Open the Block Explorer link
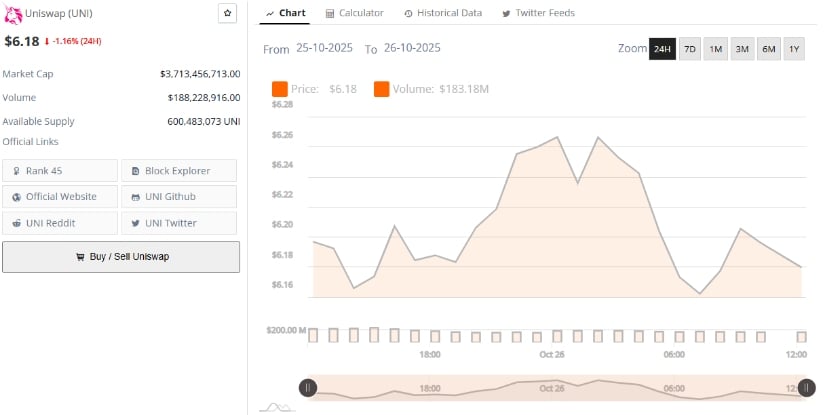Screen dimensions: 825x415 coord(179,171)
